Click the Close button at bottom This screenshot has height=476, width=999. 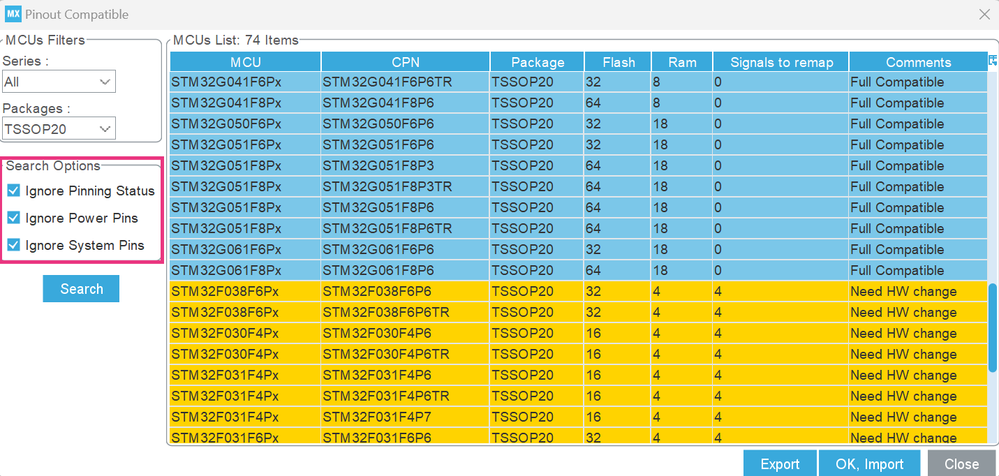(961, 464)
